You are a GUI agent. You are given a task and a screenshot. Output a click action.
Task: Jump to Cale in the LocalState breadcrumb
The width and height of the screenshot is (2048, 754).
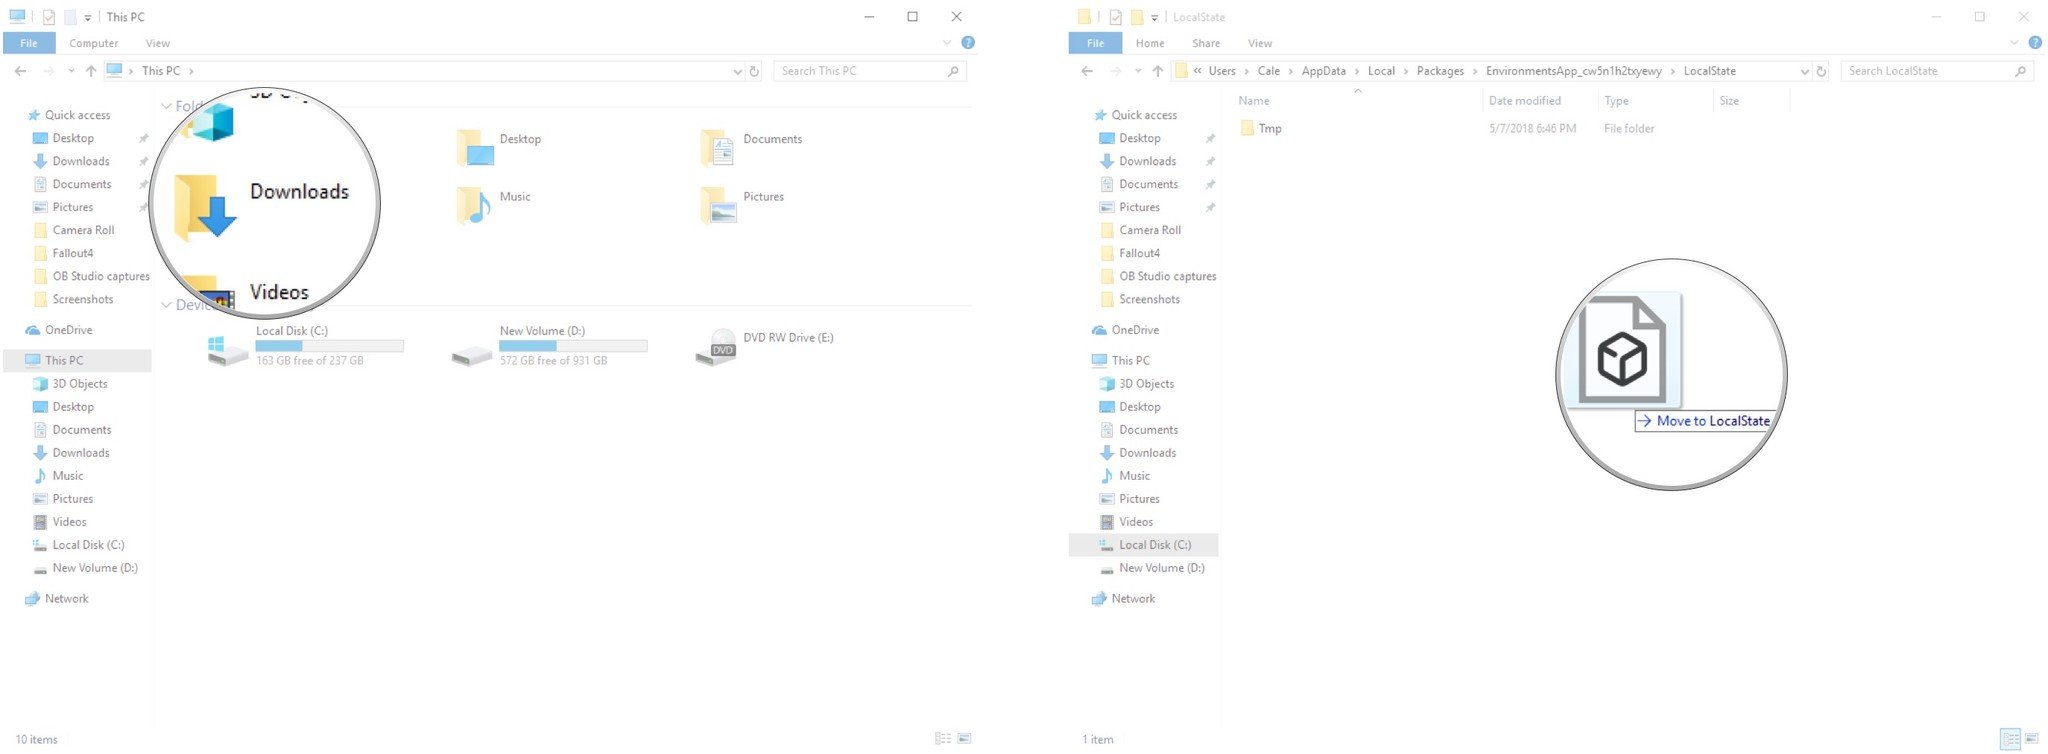[1269, 71]
